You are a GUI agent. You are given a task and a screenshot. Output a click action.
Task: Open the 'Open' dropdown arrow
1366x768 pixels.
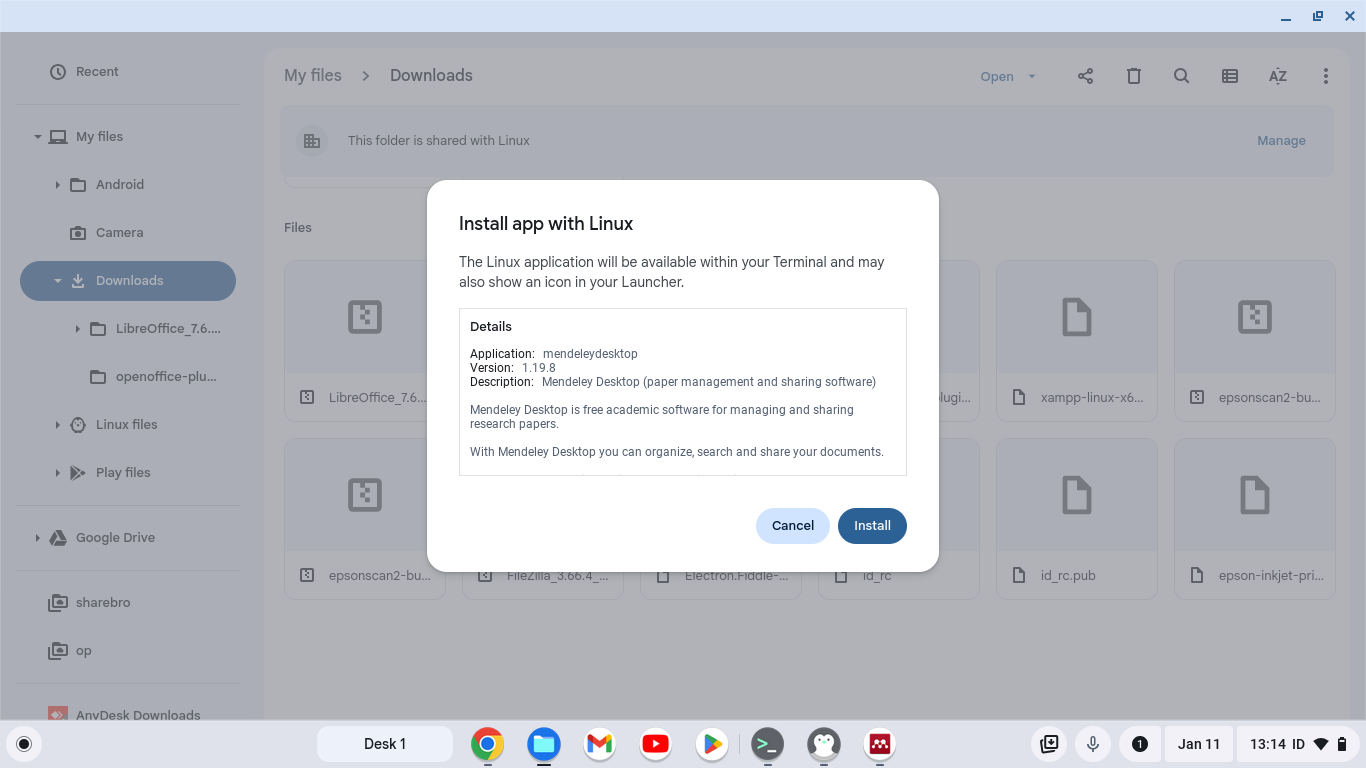click(1032, 76)
